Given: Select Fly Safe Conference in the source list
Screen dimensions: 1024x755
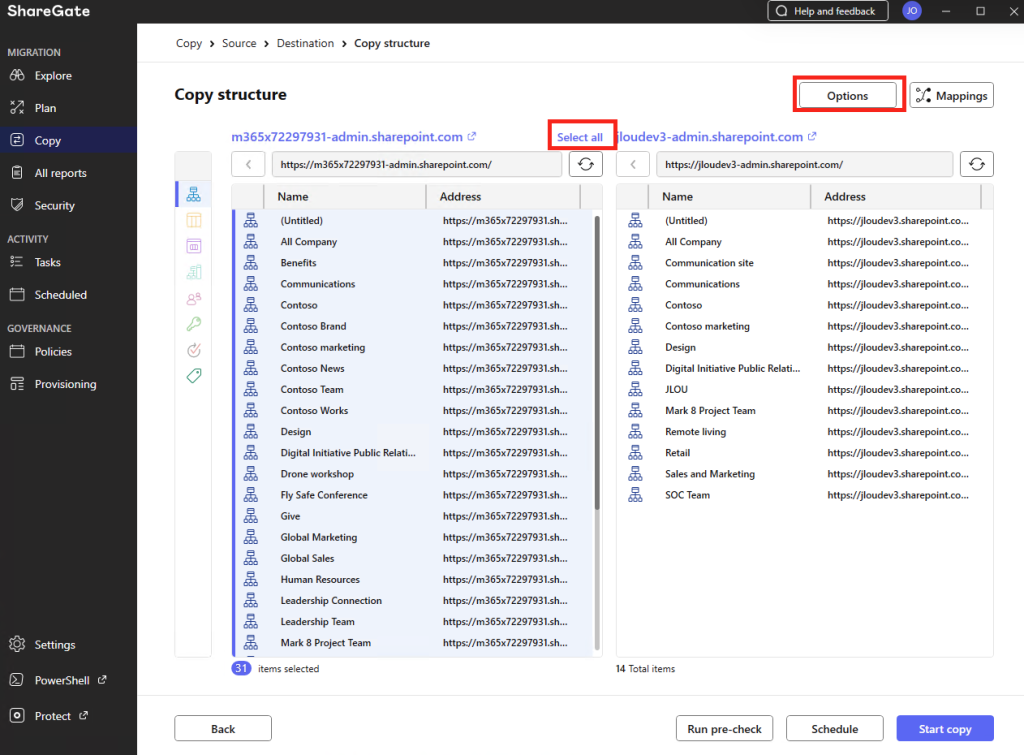Looking at the screenshot, I should pyautogui.click(x=413, y=495).
